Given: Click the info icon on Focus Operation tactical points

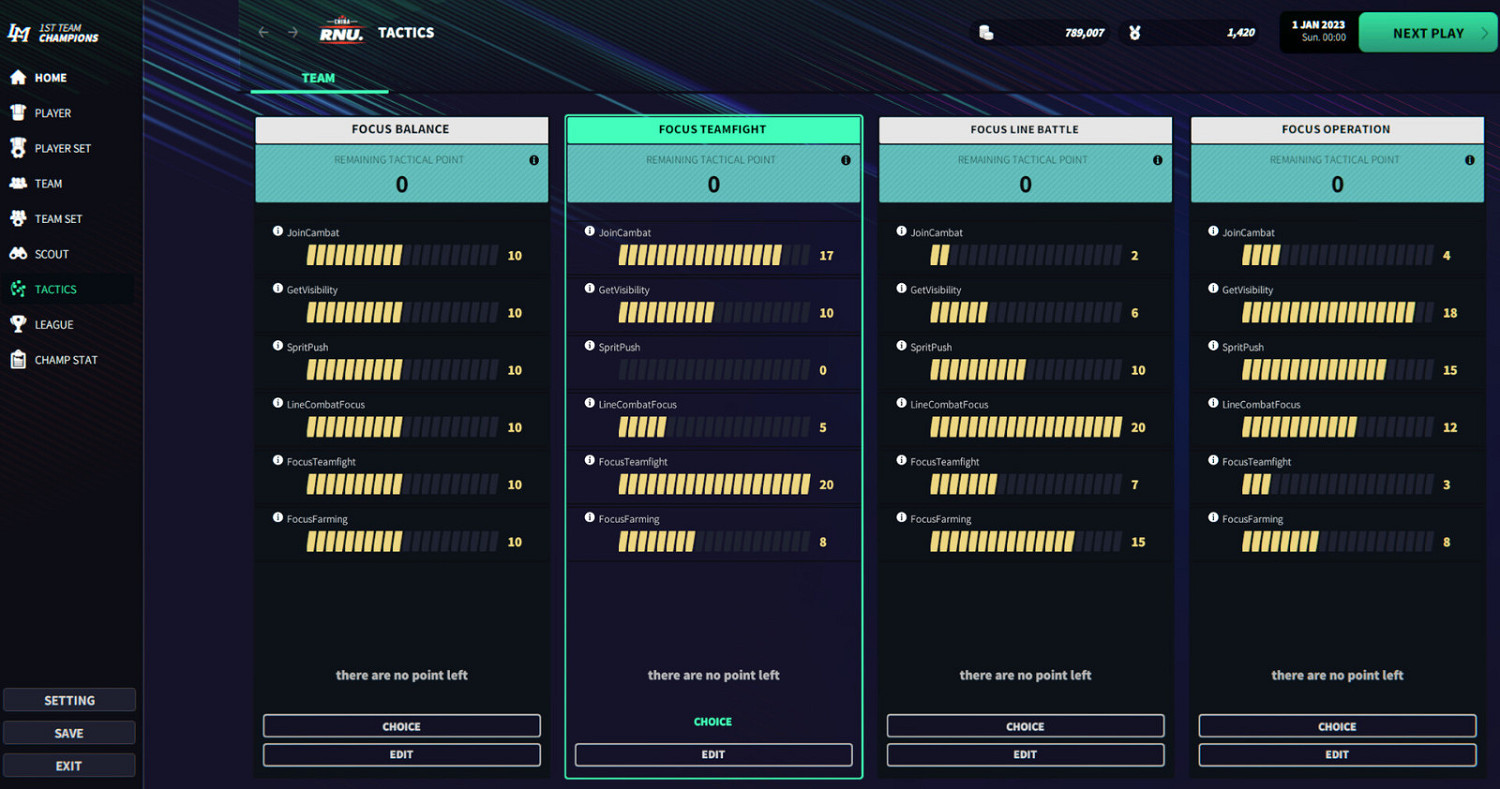Looking at the screenshot, I should tap(1469, 160).
